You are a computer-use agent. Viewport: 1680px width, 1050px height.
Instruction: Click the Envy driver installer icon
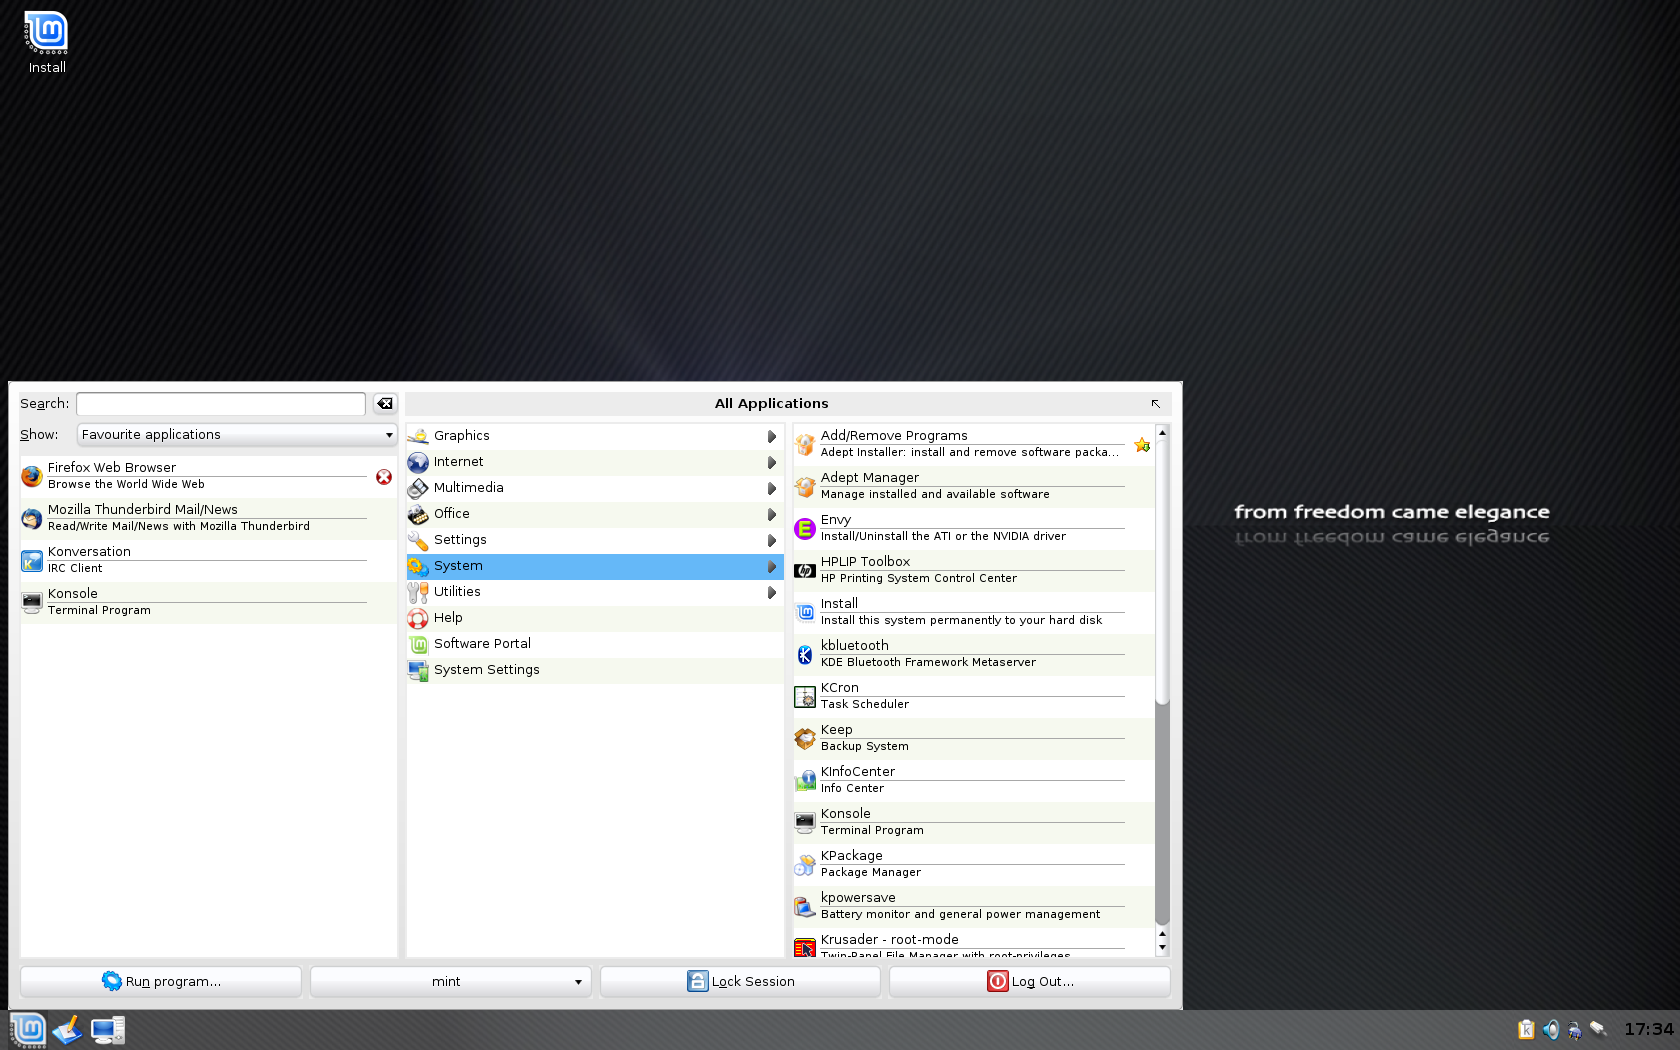805,528
